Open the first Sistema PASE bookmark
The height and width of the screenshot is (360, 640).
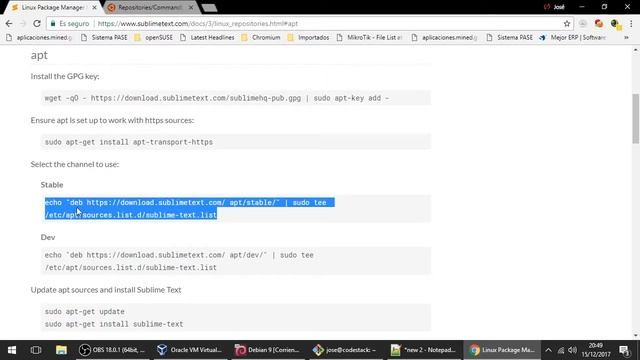[104, 38]
